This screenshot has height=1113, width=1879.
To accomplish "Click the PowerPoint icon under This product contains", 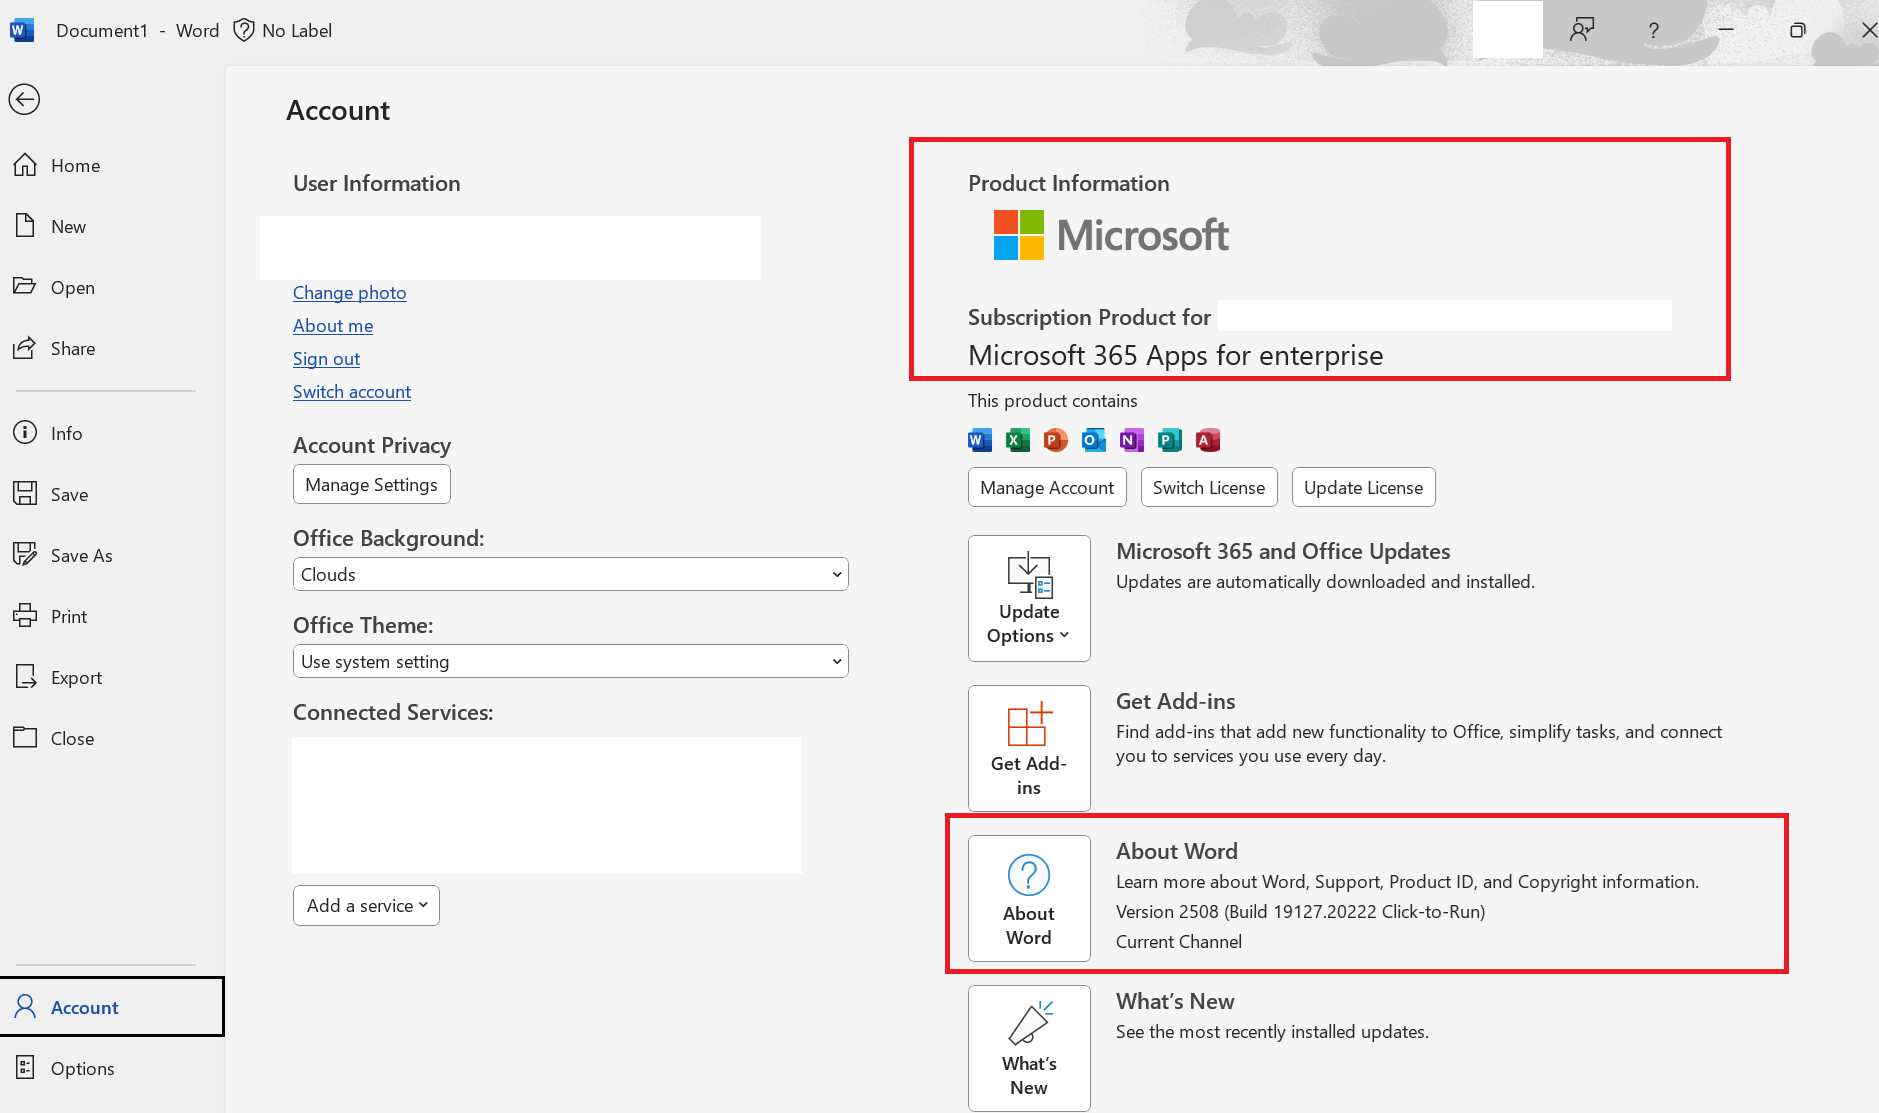I will tap(1056, 440).
